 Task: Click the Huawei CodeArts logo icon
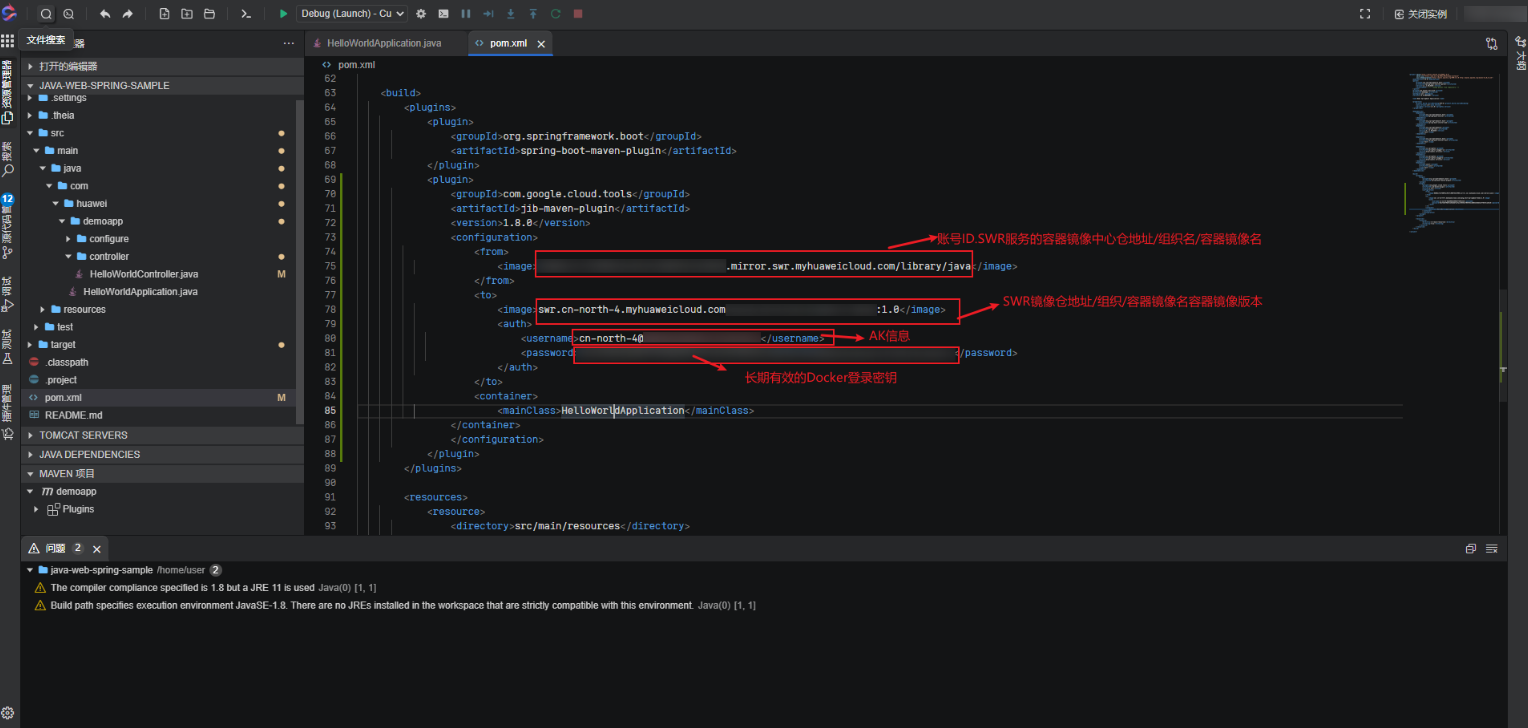pyautogui.click(x=9, y=13)
